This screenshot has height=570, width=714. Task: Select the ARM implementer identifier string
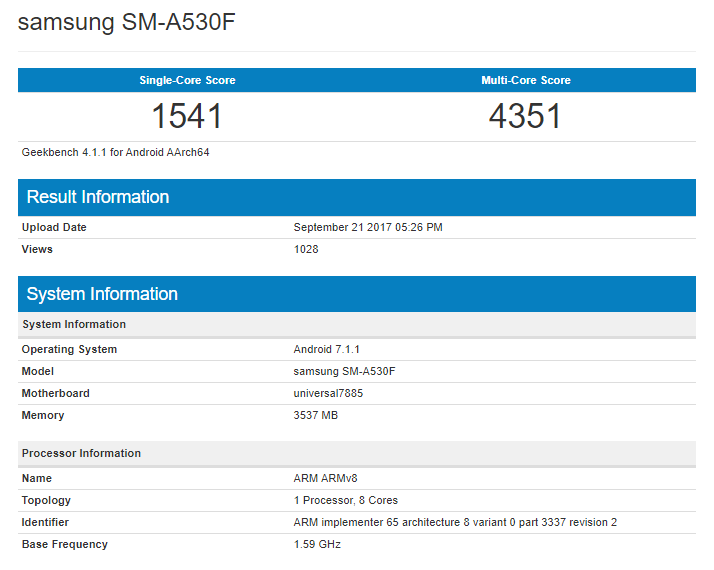coord(455,522)
